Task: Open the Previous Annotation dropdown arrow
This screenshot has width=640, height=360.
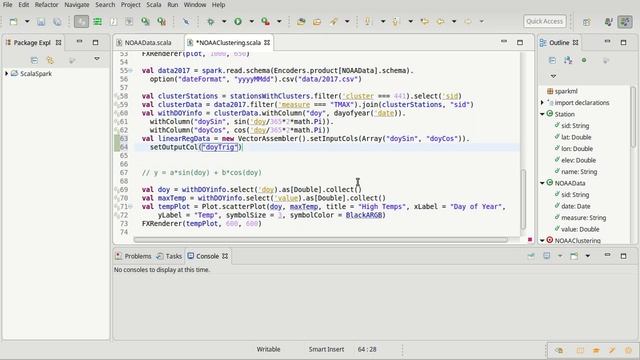Action: pos(410,21)
